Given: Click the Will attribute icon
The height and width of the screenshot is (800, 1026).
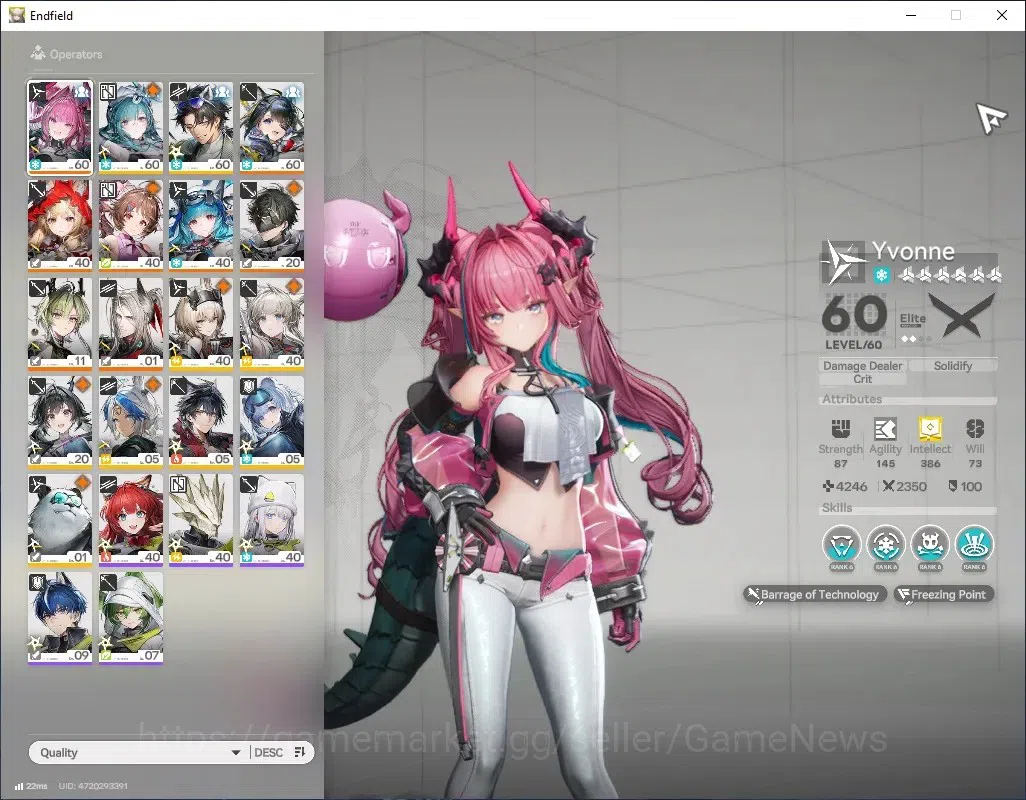Looking at the screenshot, I should click(975, 429).
